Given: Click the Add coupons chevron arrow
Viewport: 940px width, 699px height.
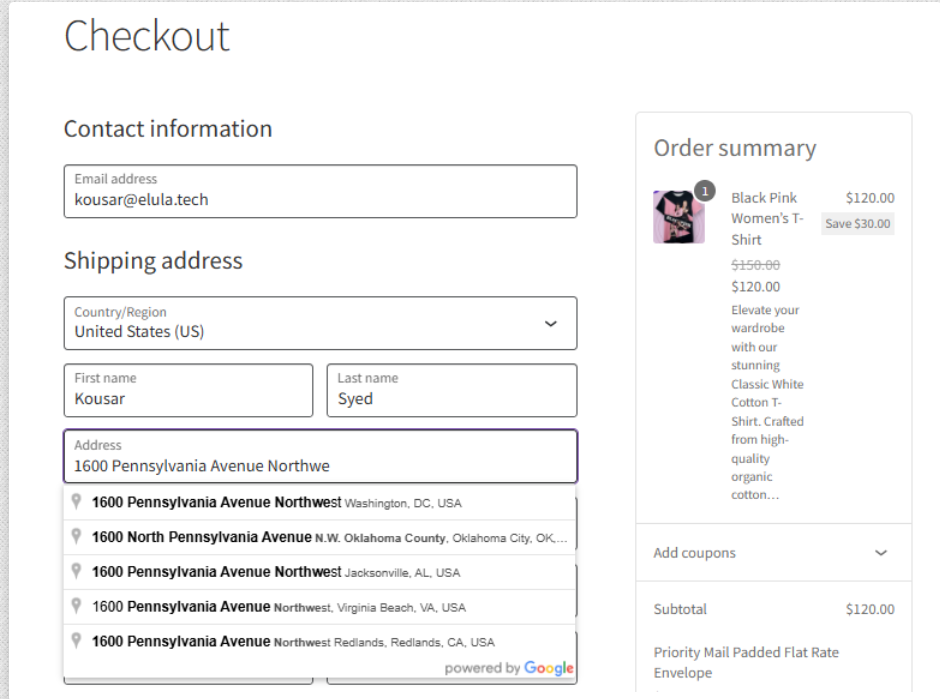Looking at the screenshot, I should (x=881, y=553).
